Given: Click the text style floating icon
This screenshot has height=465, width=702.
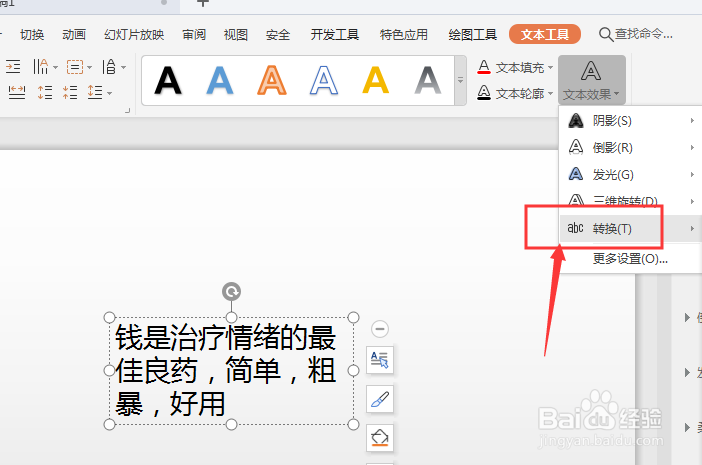Looking at the screenshot, I should point(380,359).
